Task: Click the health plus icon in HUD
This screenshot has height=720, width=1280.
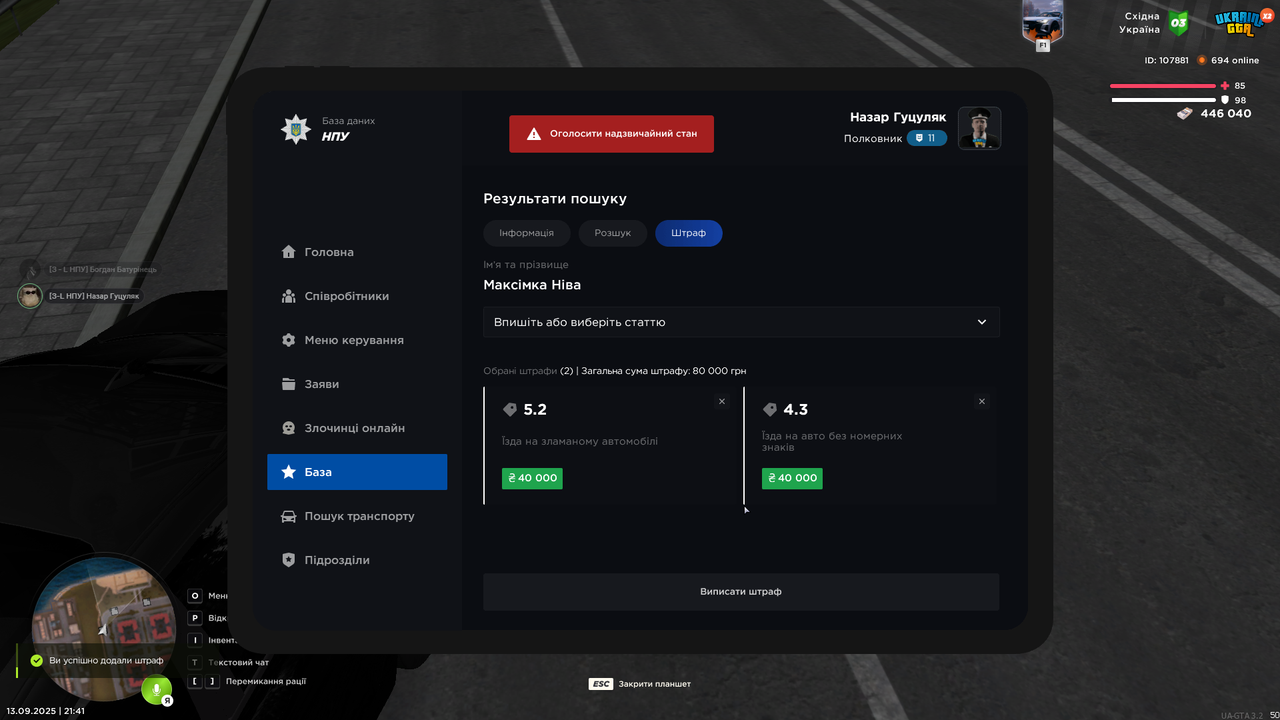Action: (x=1226, y=86)
